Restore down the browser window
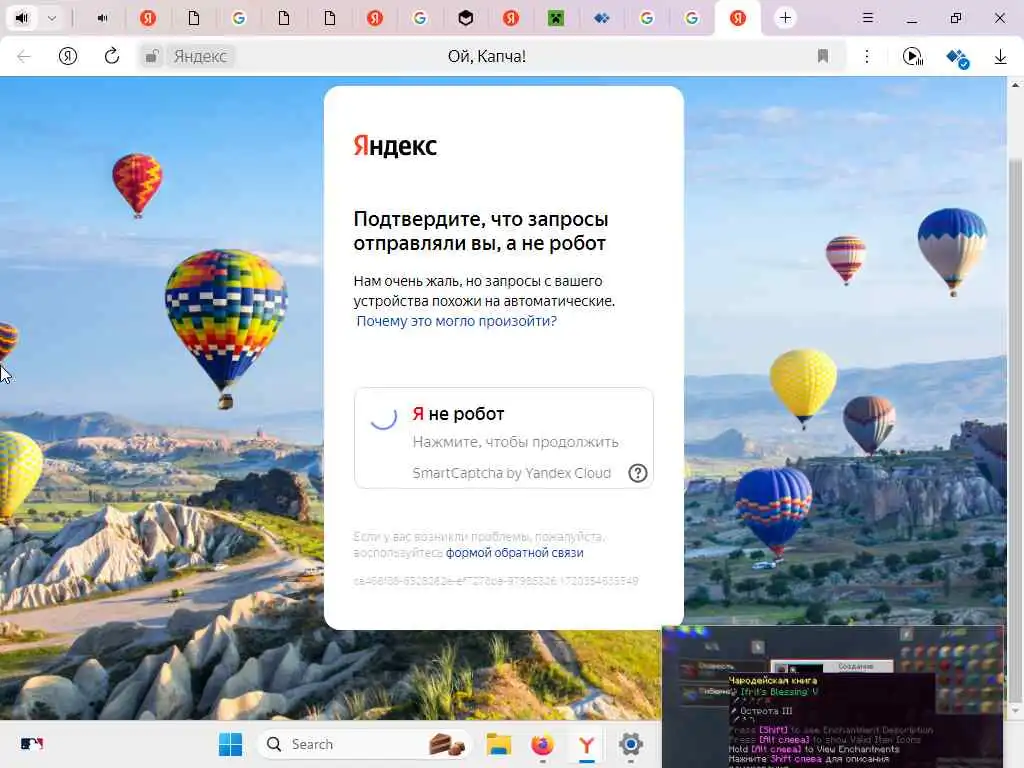This screenshot has width=1024, height=768. click(956, 18)
